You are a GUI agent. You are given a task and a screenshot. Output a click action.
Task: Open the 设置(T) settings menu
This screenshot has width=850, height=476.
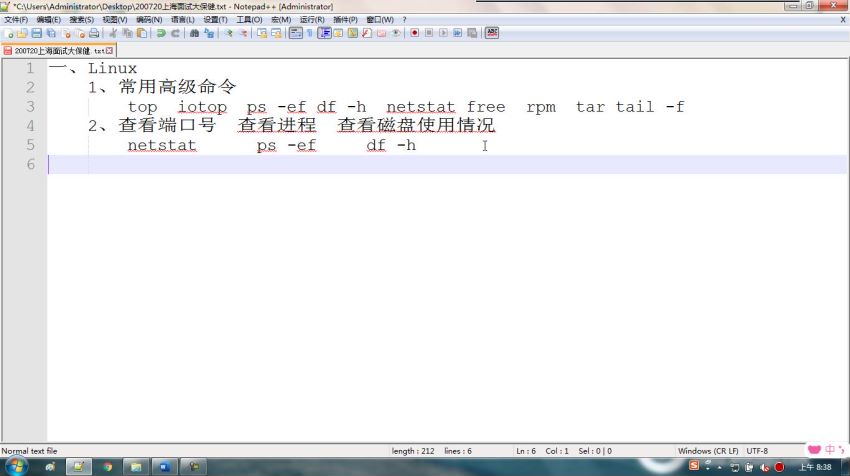click(x=215, y=19)
